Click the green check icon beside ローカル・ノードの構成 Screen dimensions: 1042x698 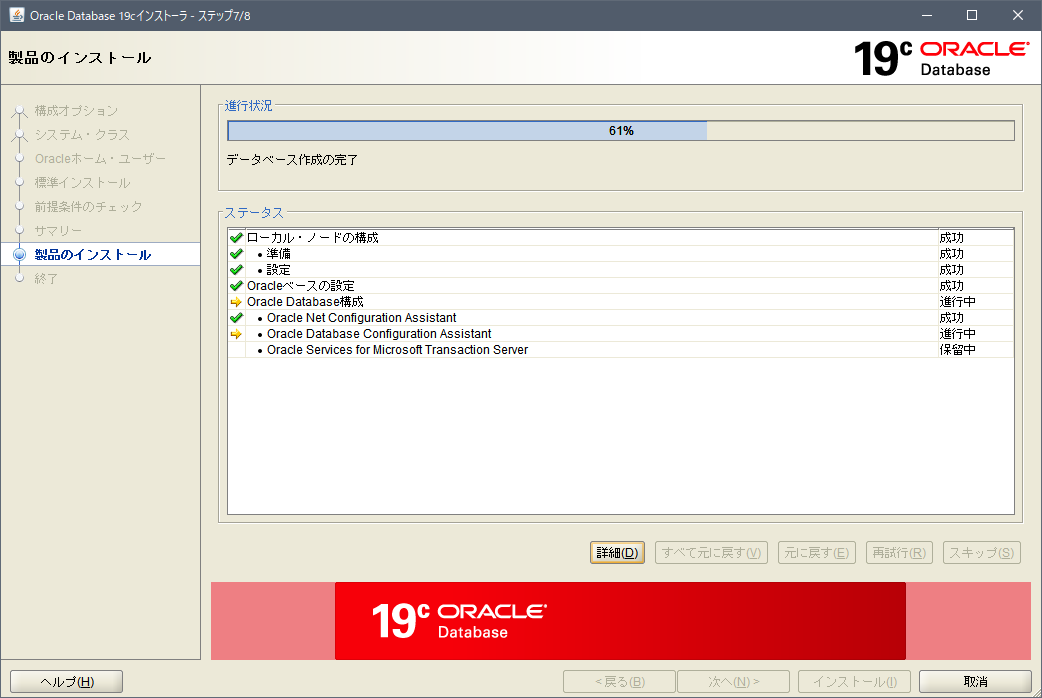[236, 237]
